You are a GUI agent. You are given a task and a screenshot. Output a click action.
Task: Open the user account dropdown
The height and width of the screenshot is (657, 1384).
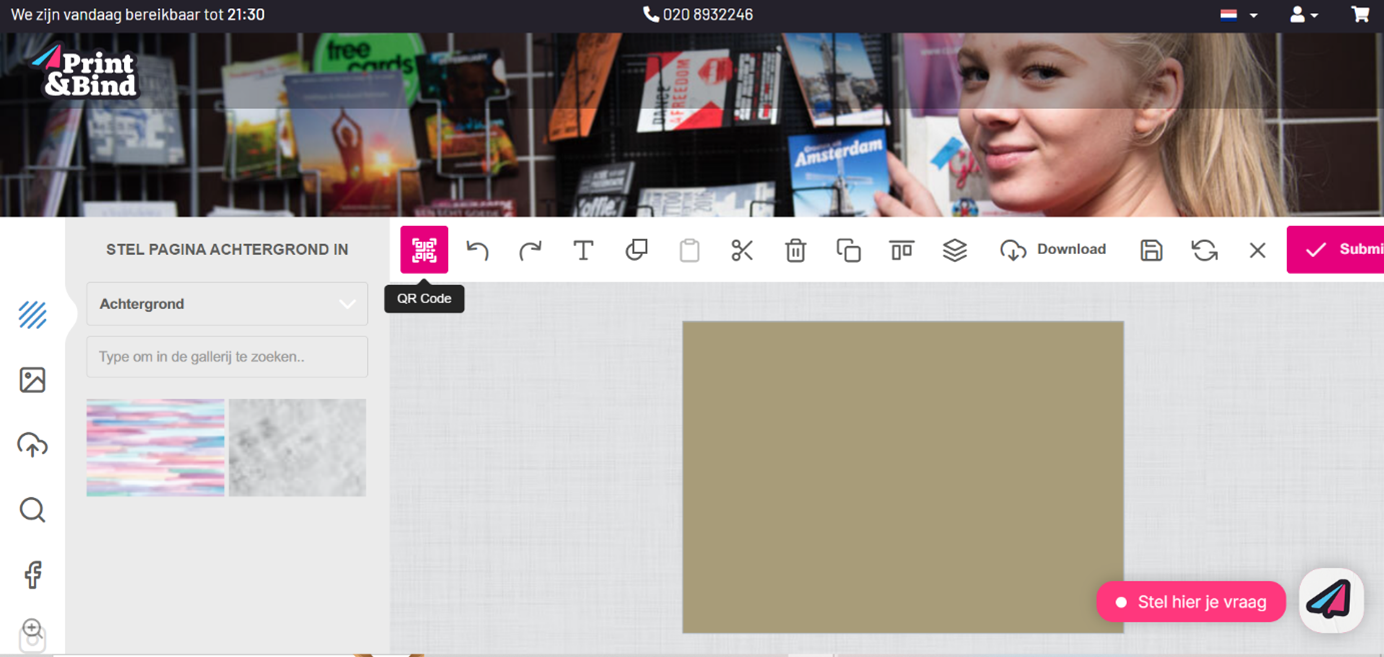click(1304, 15)
